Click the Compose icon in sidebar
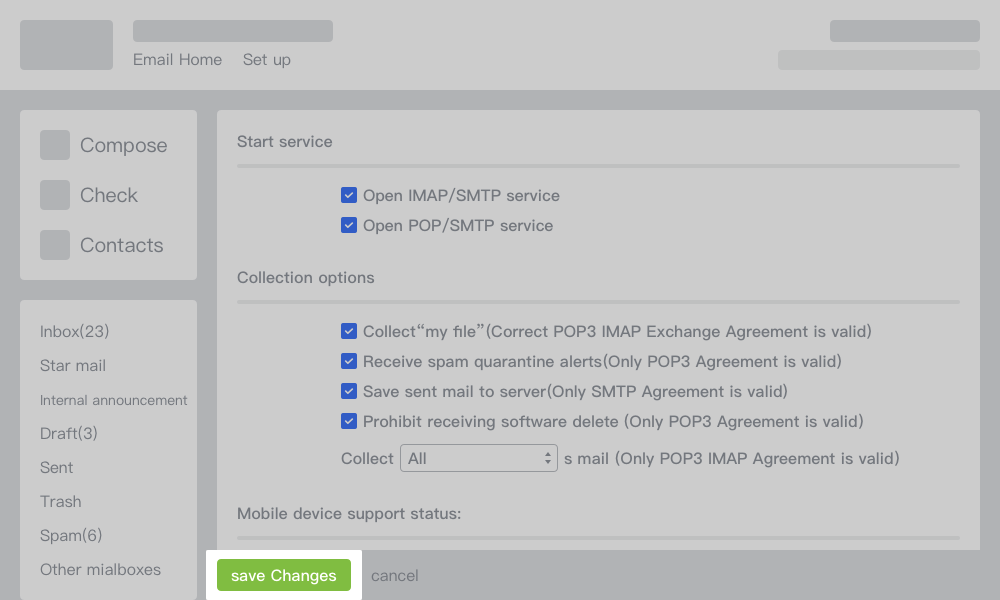This screenshot has width=1000, height=600. (55, 145)
